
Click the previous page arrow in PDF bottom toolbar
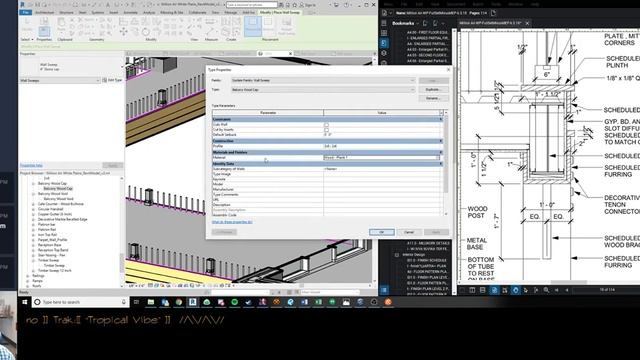tap(567, 290)
